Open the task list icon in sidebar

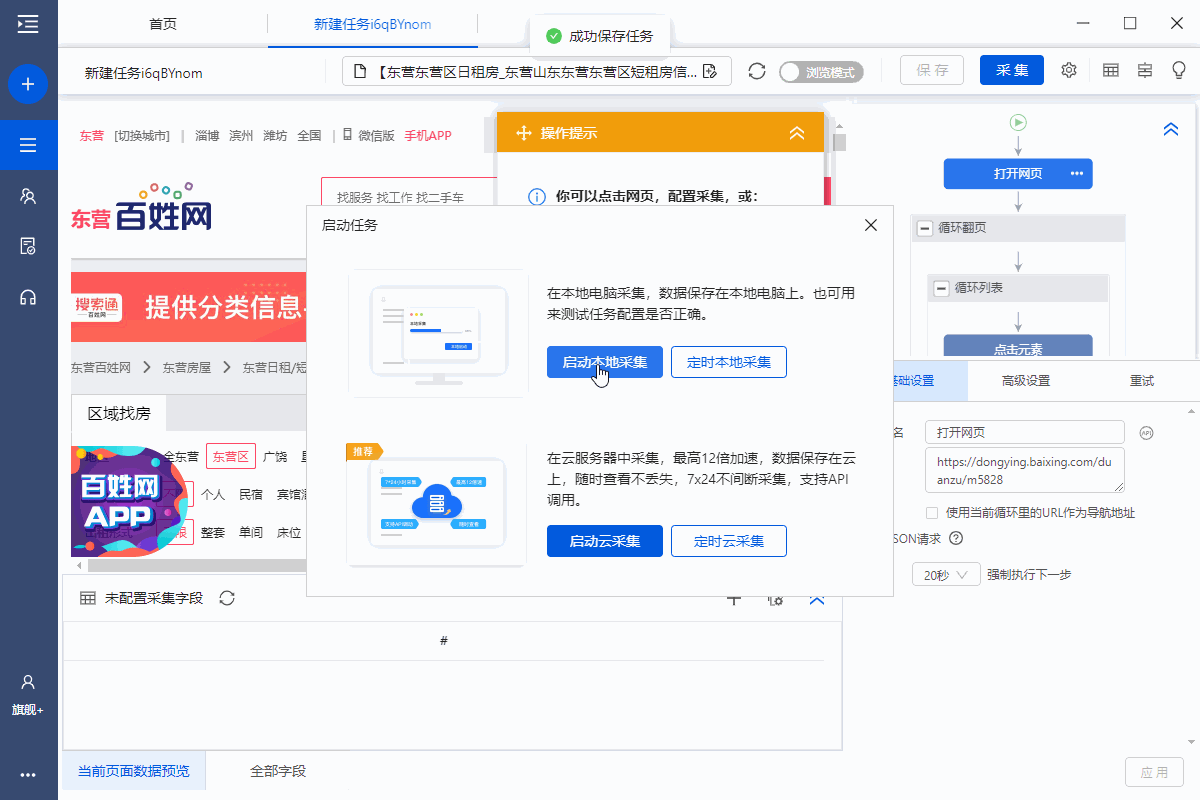tap(28, 145)
